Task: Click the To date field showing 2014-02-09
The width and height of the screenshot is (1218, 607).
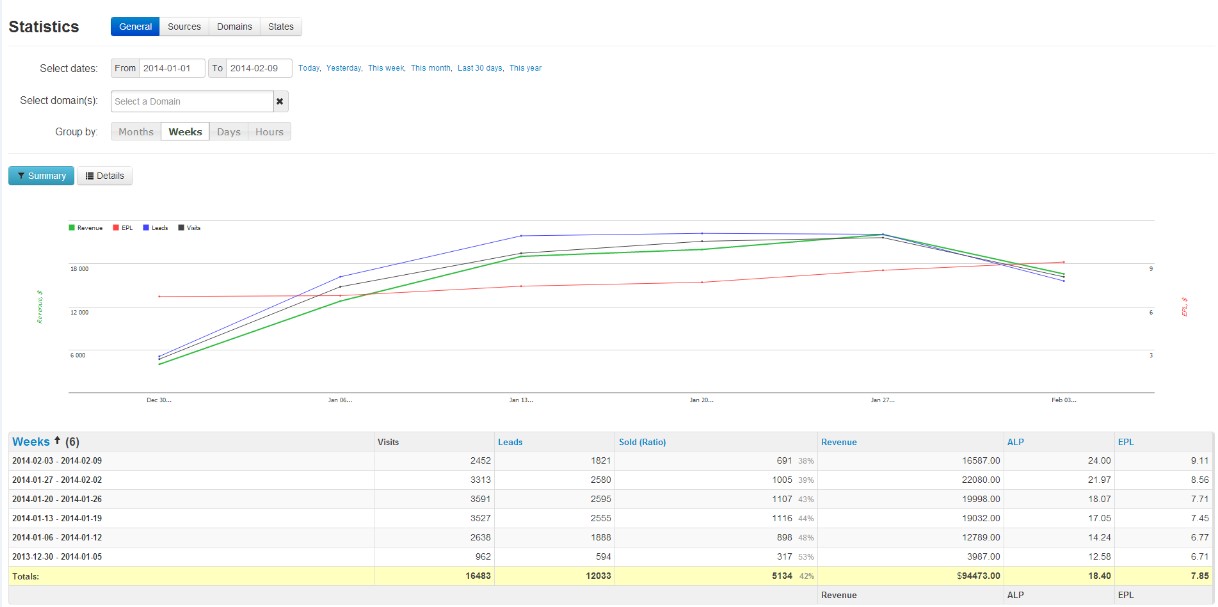Action: coord(259,68)
